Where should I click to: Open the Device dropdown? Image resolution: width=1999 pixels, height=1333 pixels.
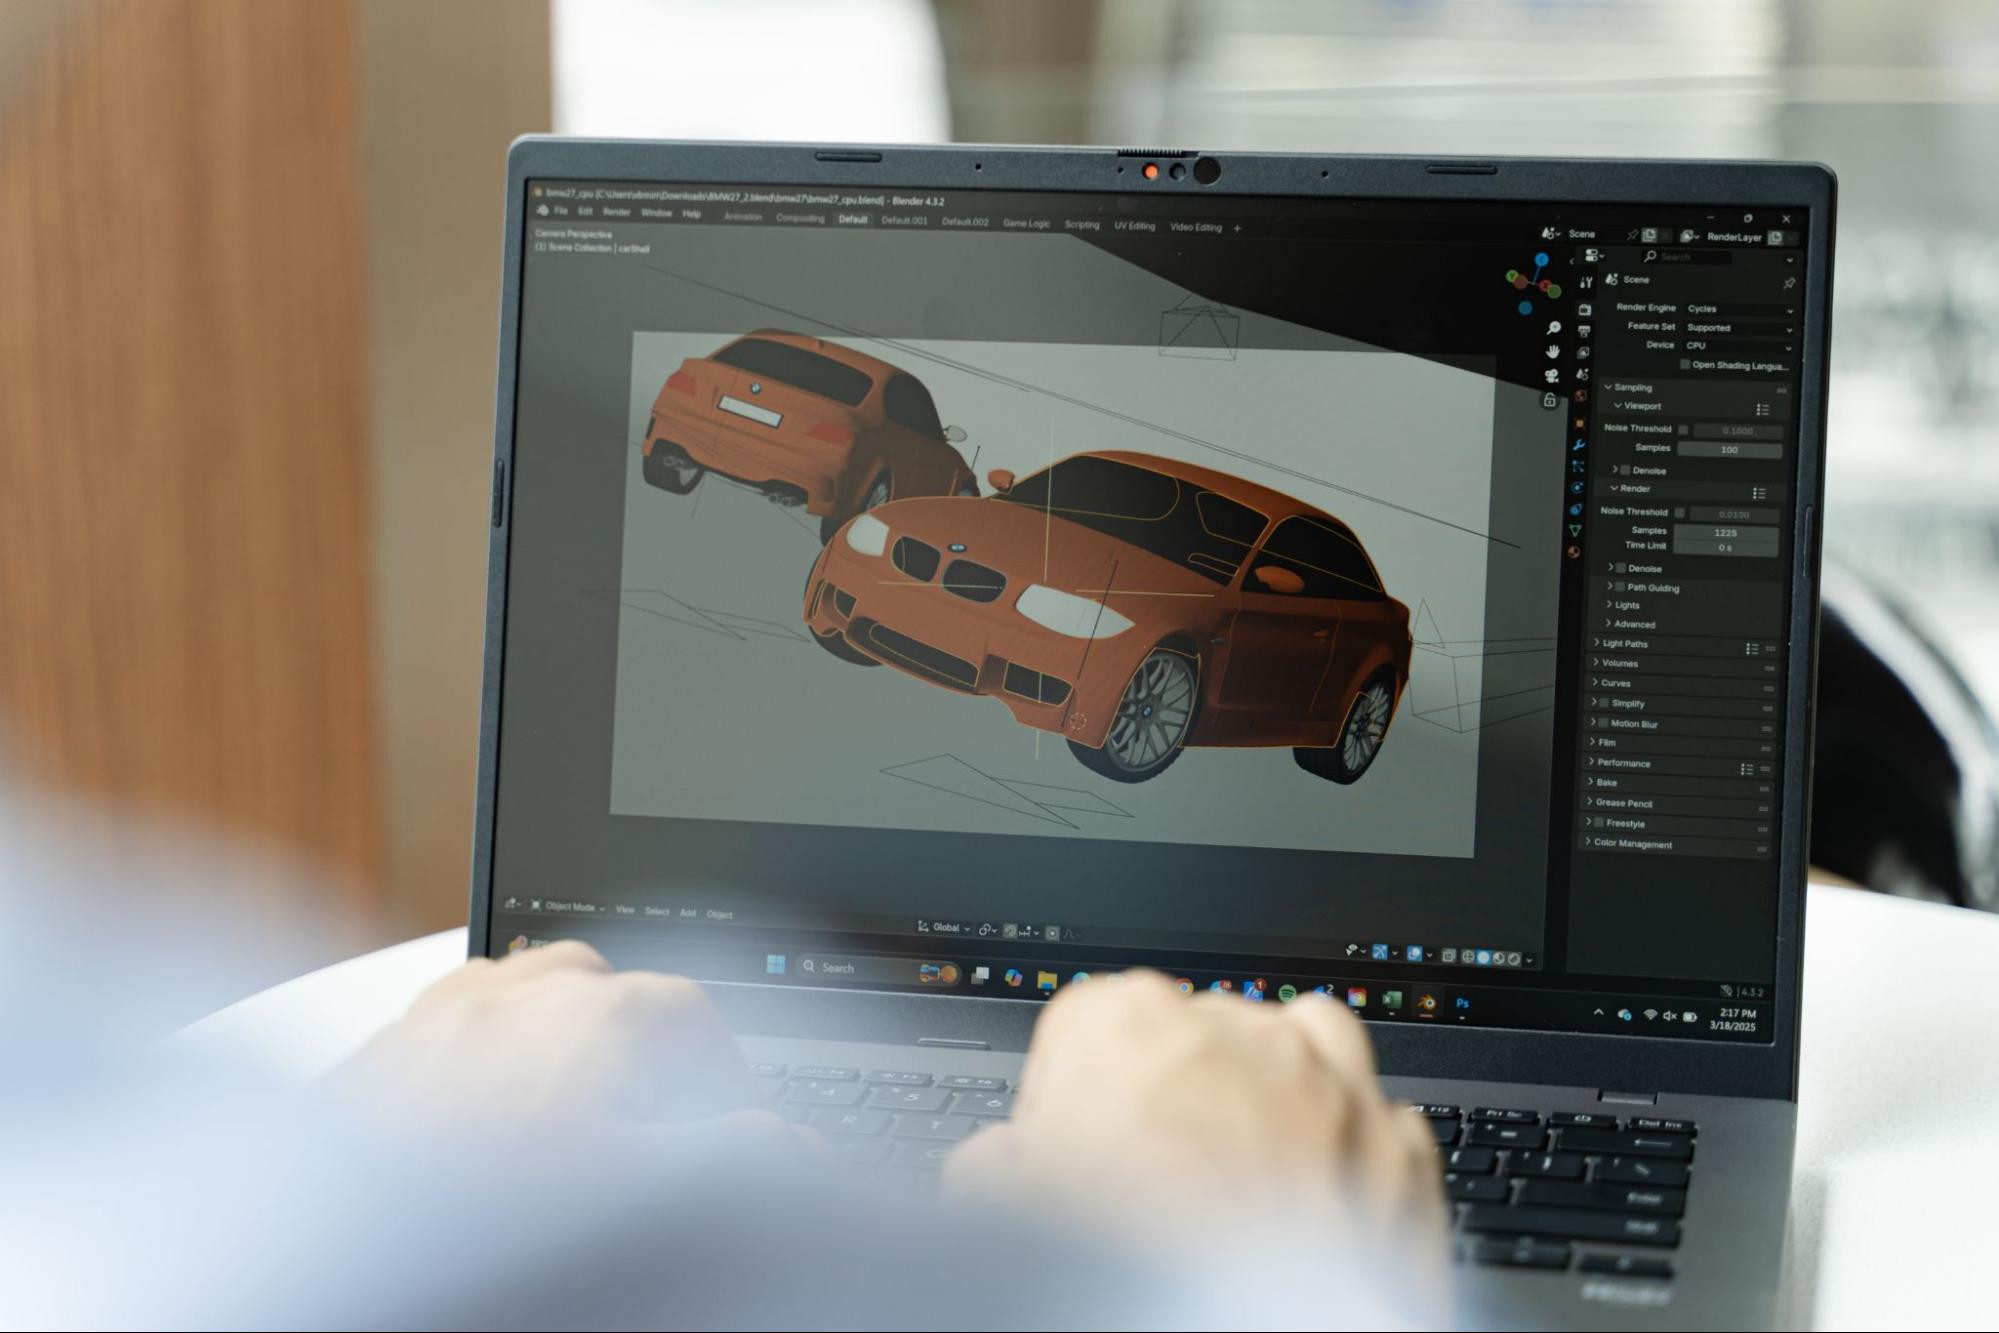1737,347
